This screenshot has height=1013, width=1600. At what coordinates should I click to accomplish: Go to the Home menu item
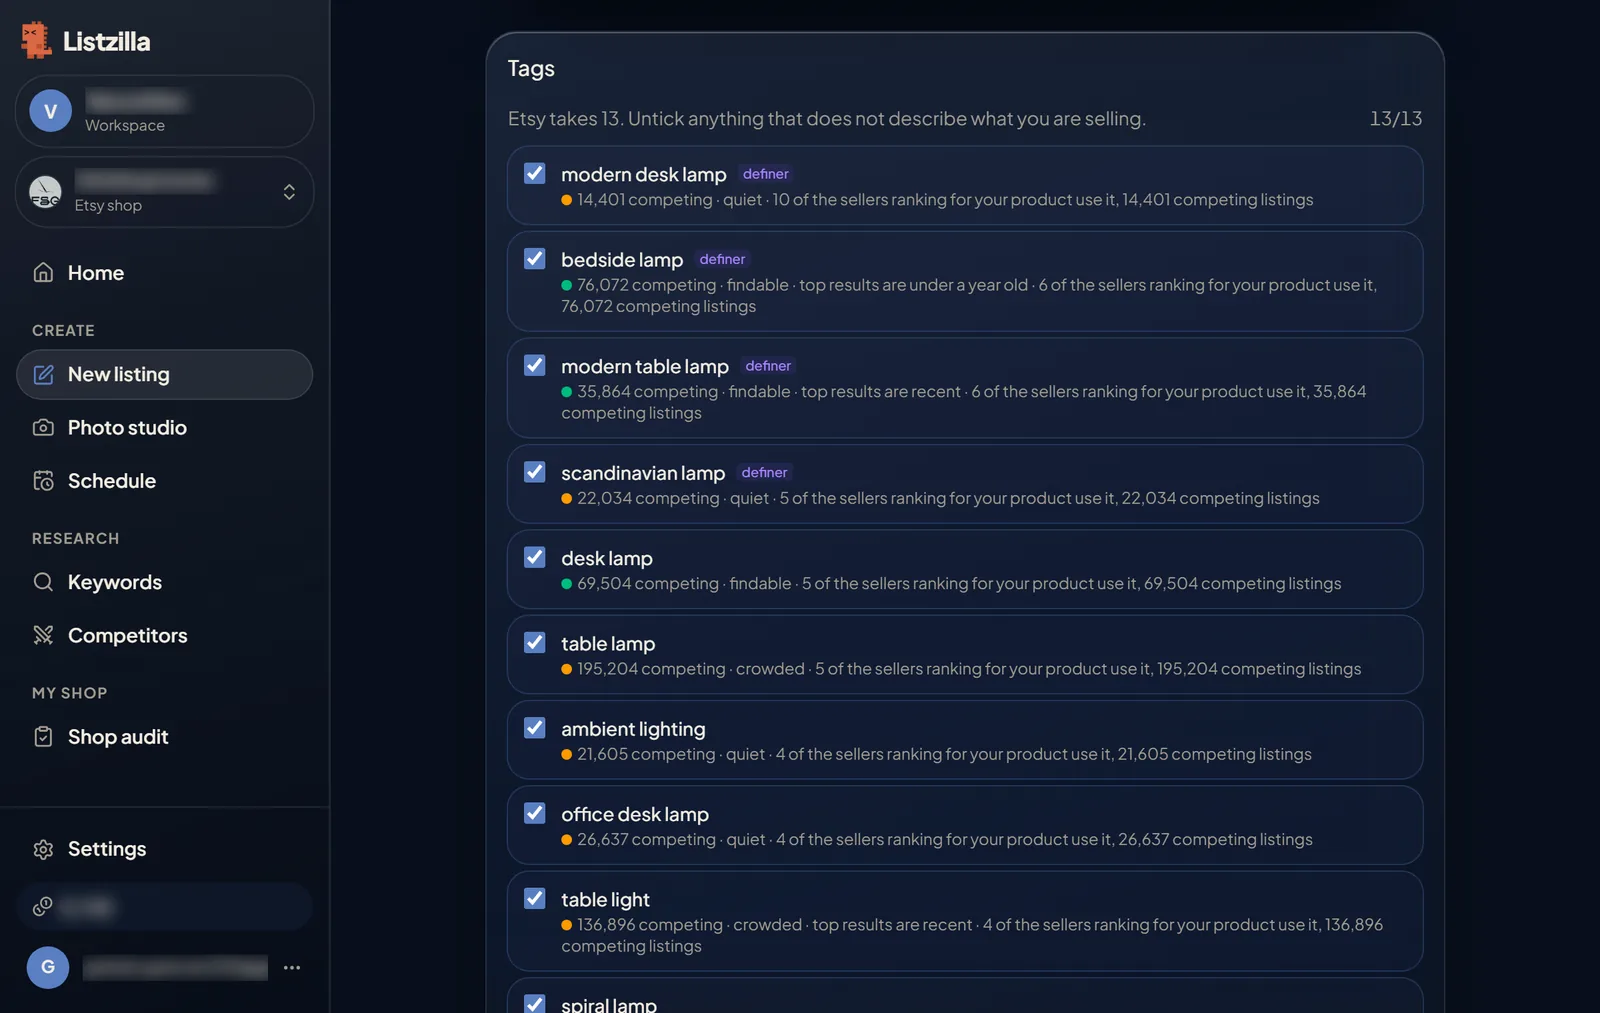click(164, 273)
